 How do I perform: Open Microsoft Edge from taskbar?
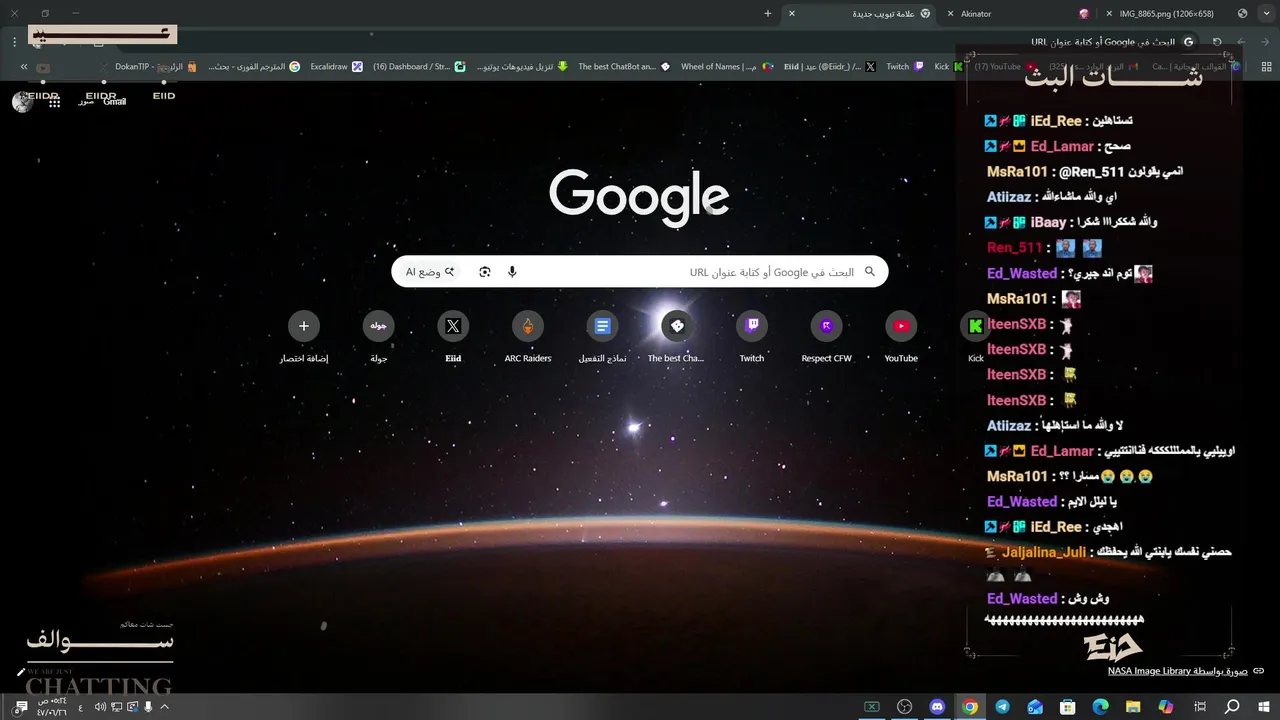click(x=1101, y=707)
